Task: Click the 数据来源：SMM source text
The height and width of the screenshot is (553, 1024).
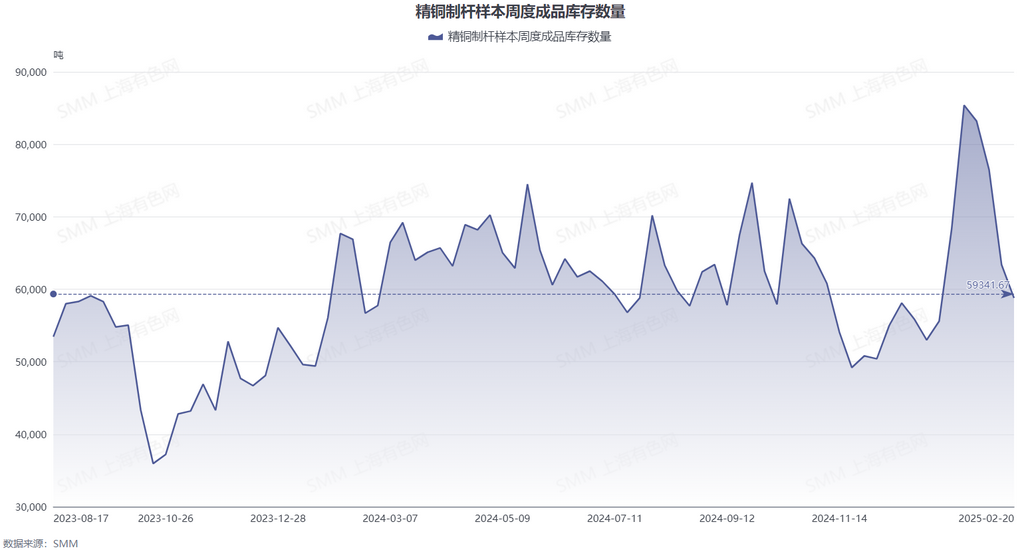Action: pyautogui.click(x=40, y=543)
